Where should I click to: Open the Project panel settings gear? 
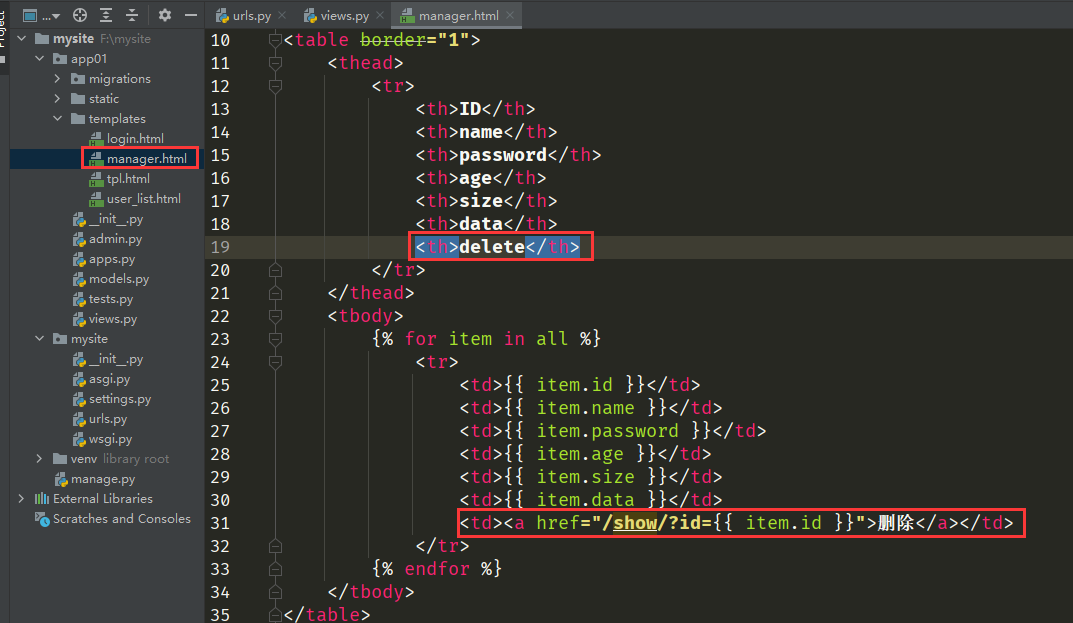[165, 15]
